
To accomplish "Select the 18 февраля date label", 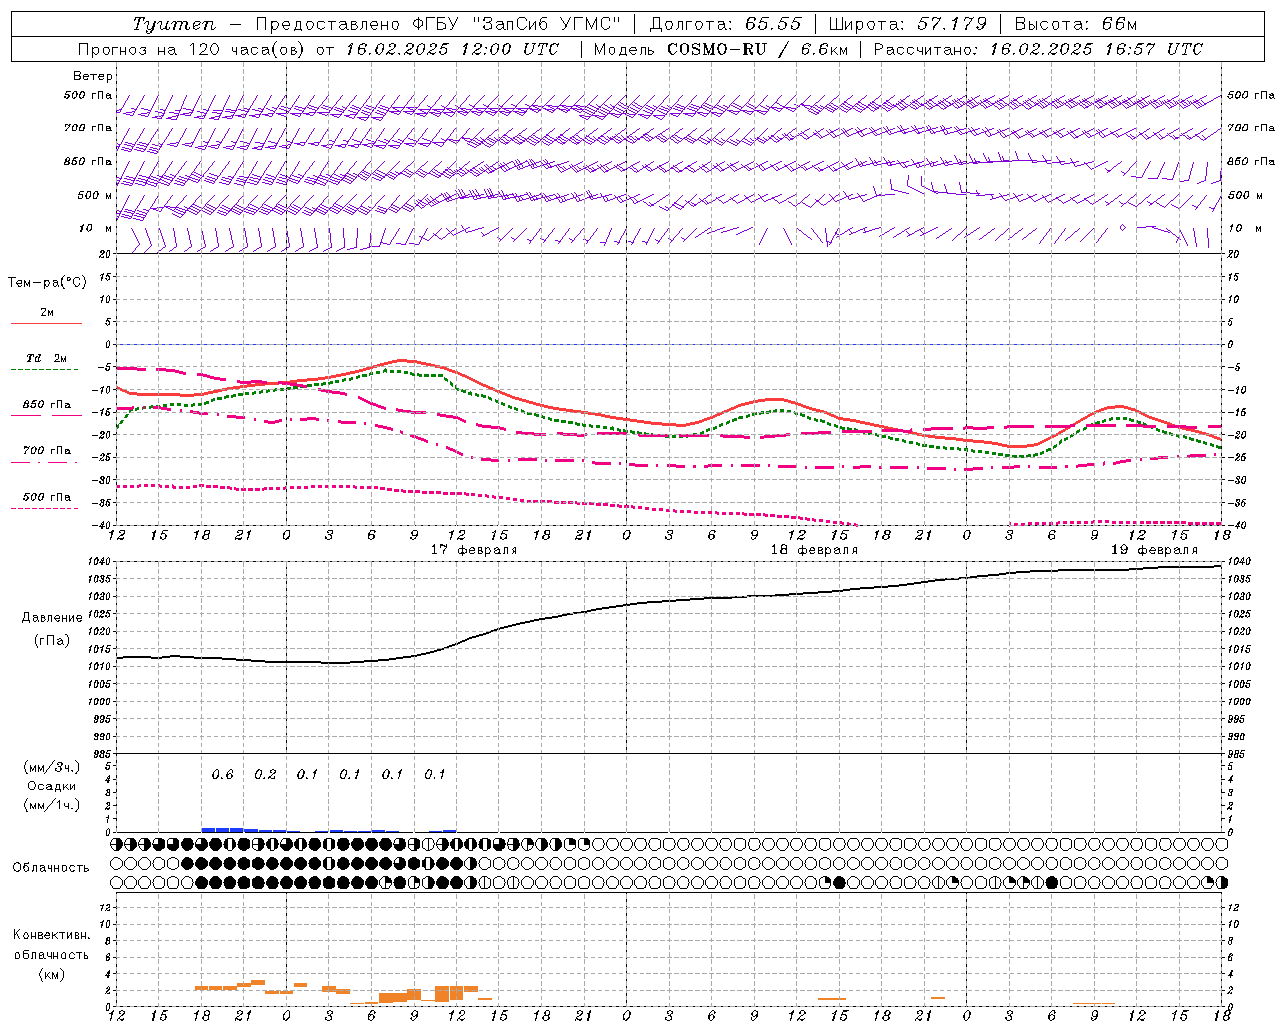I will point(813,550).
